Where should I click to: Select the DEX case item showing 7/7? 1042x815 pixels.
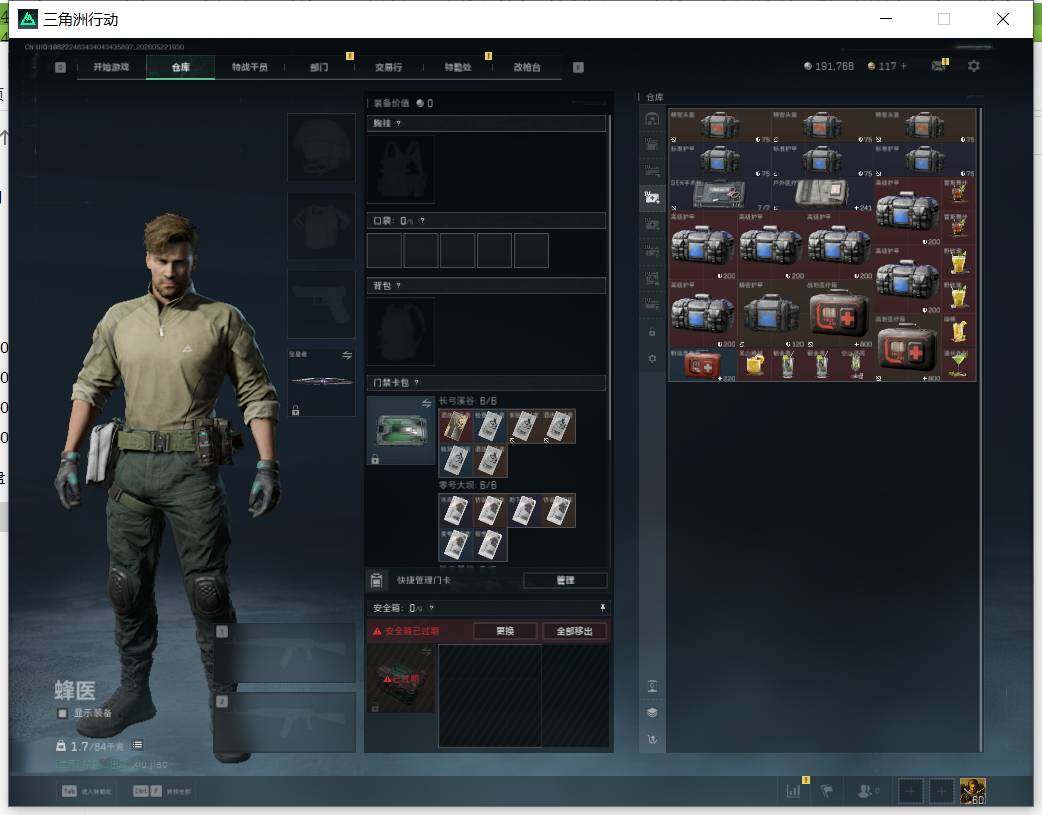720,195
